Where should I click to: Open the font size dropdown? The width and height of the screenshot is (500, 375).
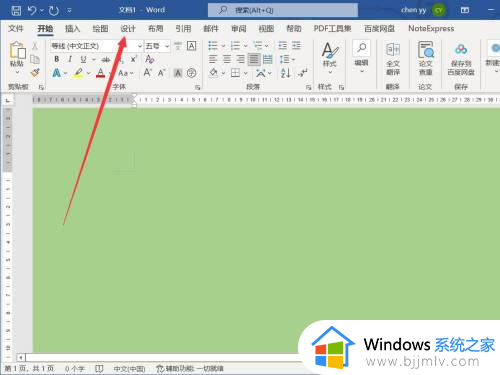[x=167, y=46]
